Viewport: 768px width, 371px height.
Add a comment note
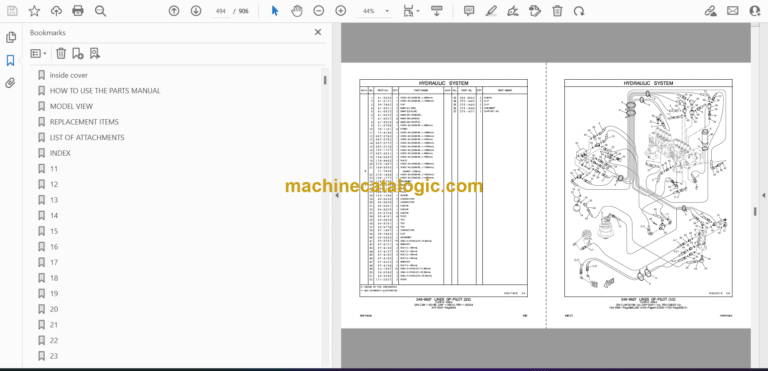[x=469, y=11]
